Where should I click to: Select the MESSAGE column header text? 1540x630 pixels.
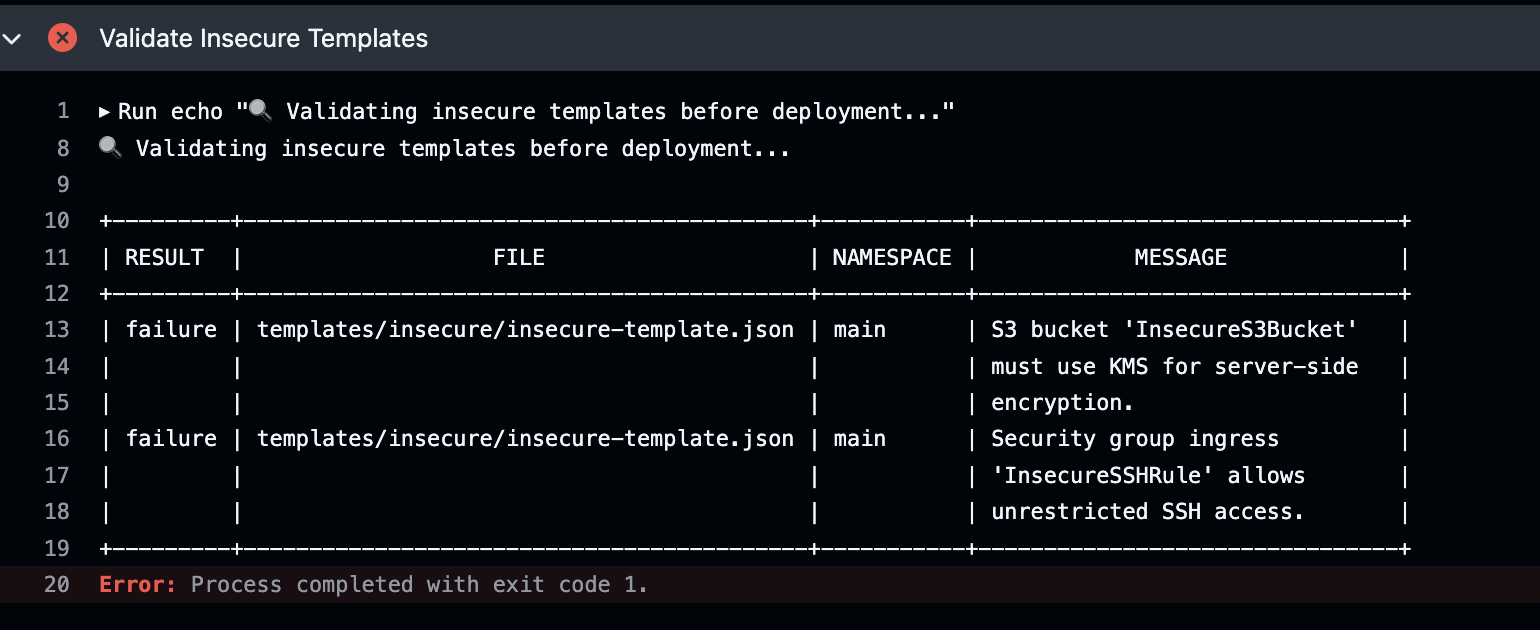click(x=1180, y=257)
